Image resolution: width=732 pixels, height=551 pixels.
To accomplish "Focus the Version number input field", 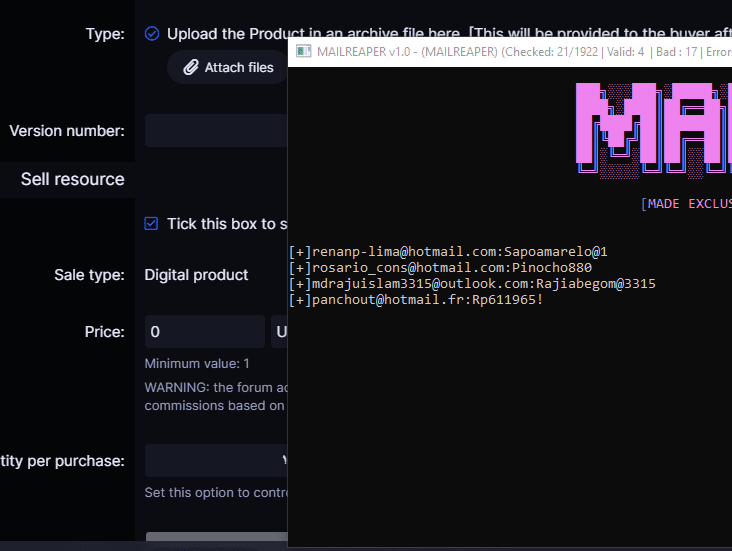I will (216, 131).
